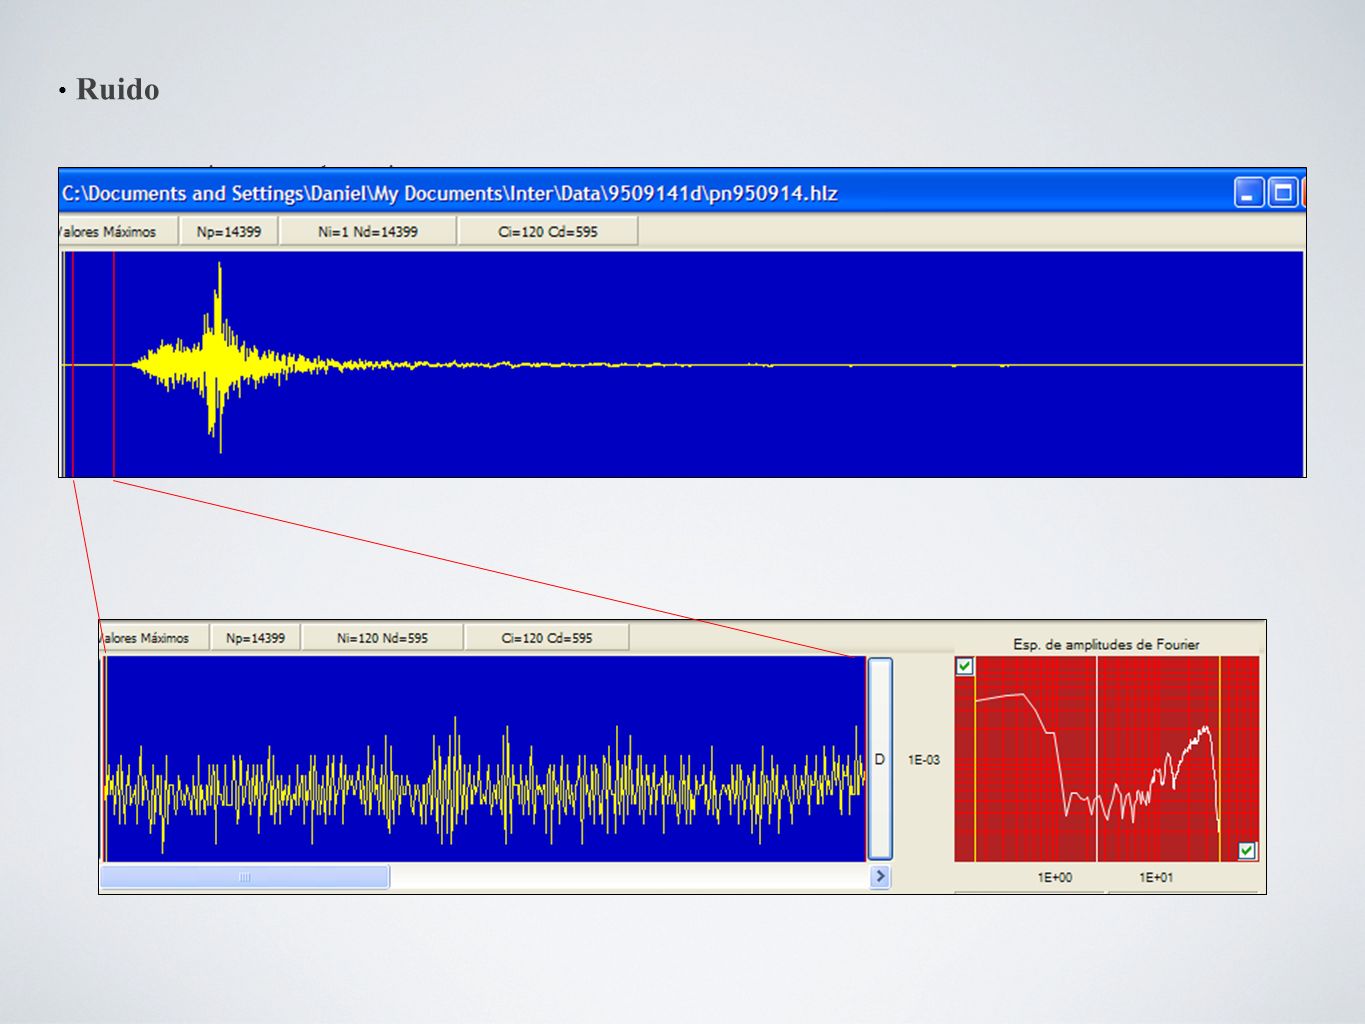The height and width of the screenshot is (1024, 1365).
Task: Click the 'Ni=1 Nd=14399' field
Action: click(x=367, y=231)
